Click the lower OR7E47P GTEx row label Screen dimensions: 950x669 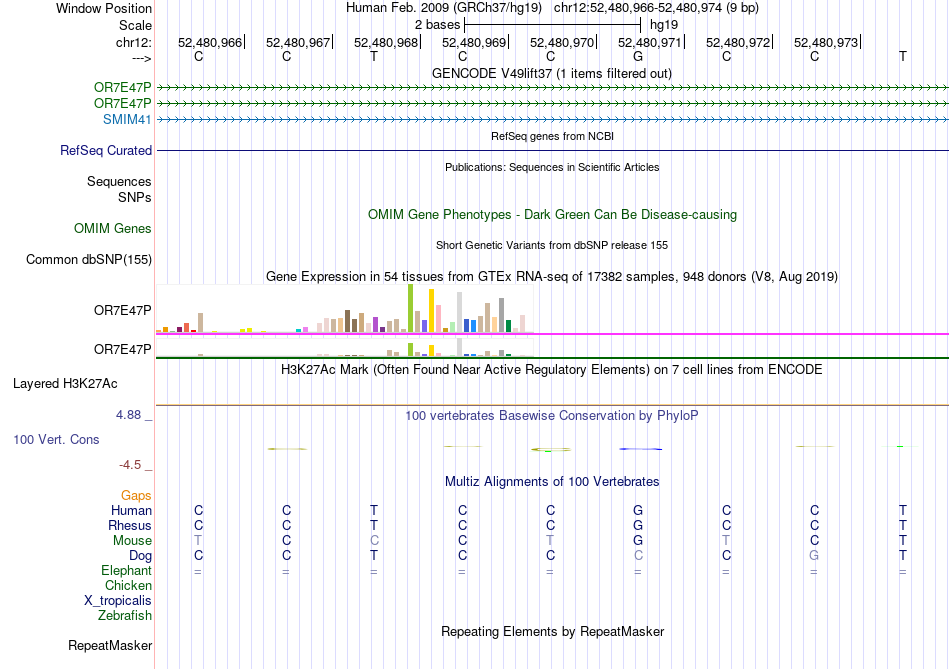pyautogui.click(x=122, y=350)
